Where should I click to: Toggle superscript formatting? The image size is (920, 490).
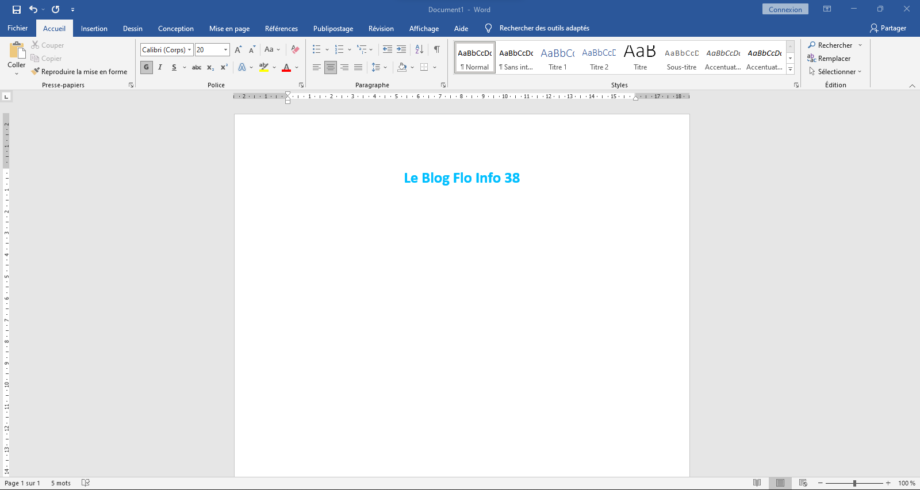pyautogui.click(x=224, y=67)
